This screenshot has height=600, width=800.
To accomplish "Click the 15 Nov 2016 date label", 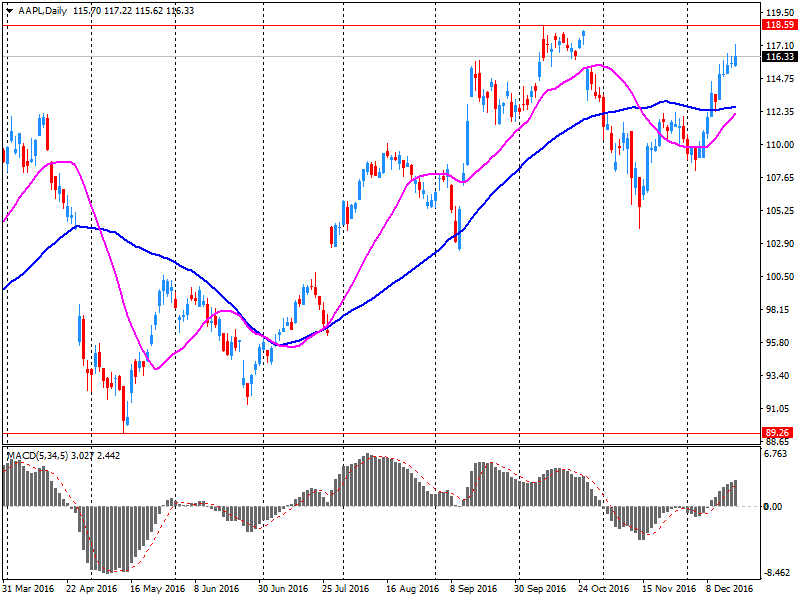I will pyautogui.click(x=669, y=588).
